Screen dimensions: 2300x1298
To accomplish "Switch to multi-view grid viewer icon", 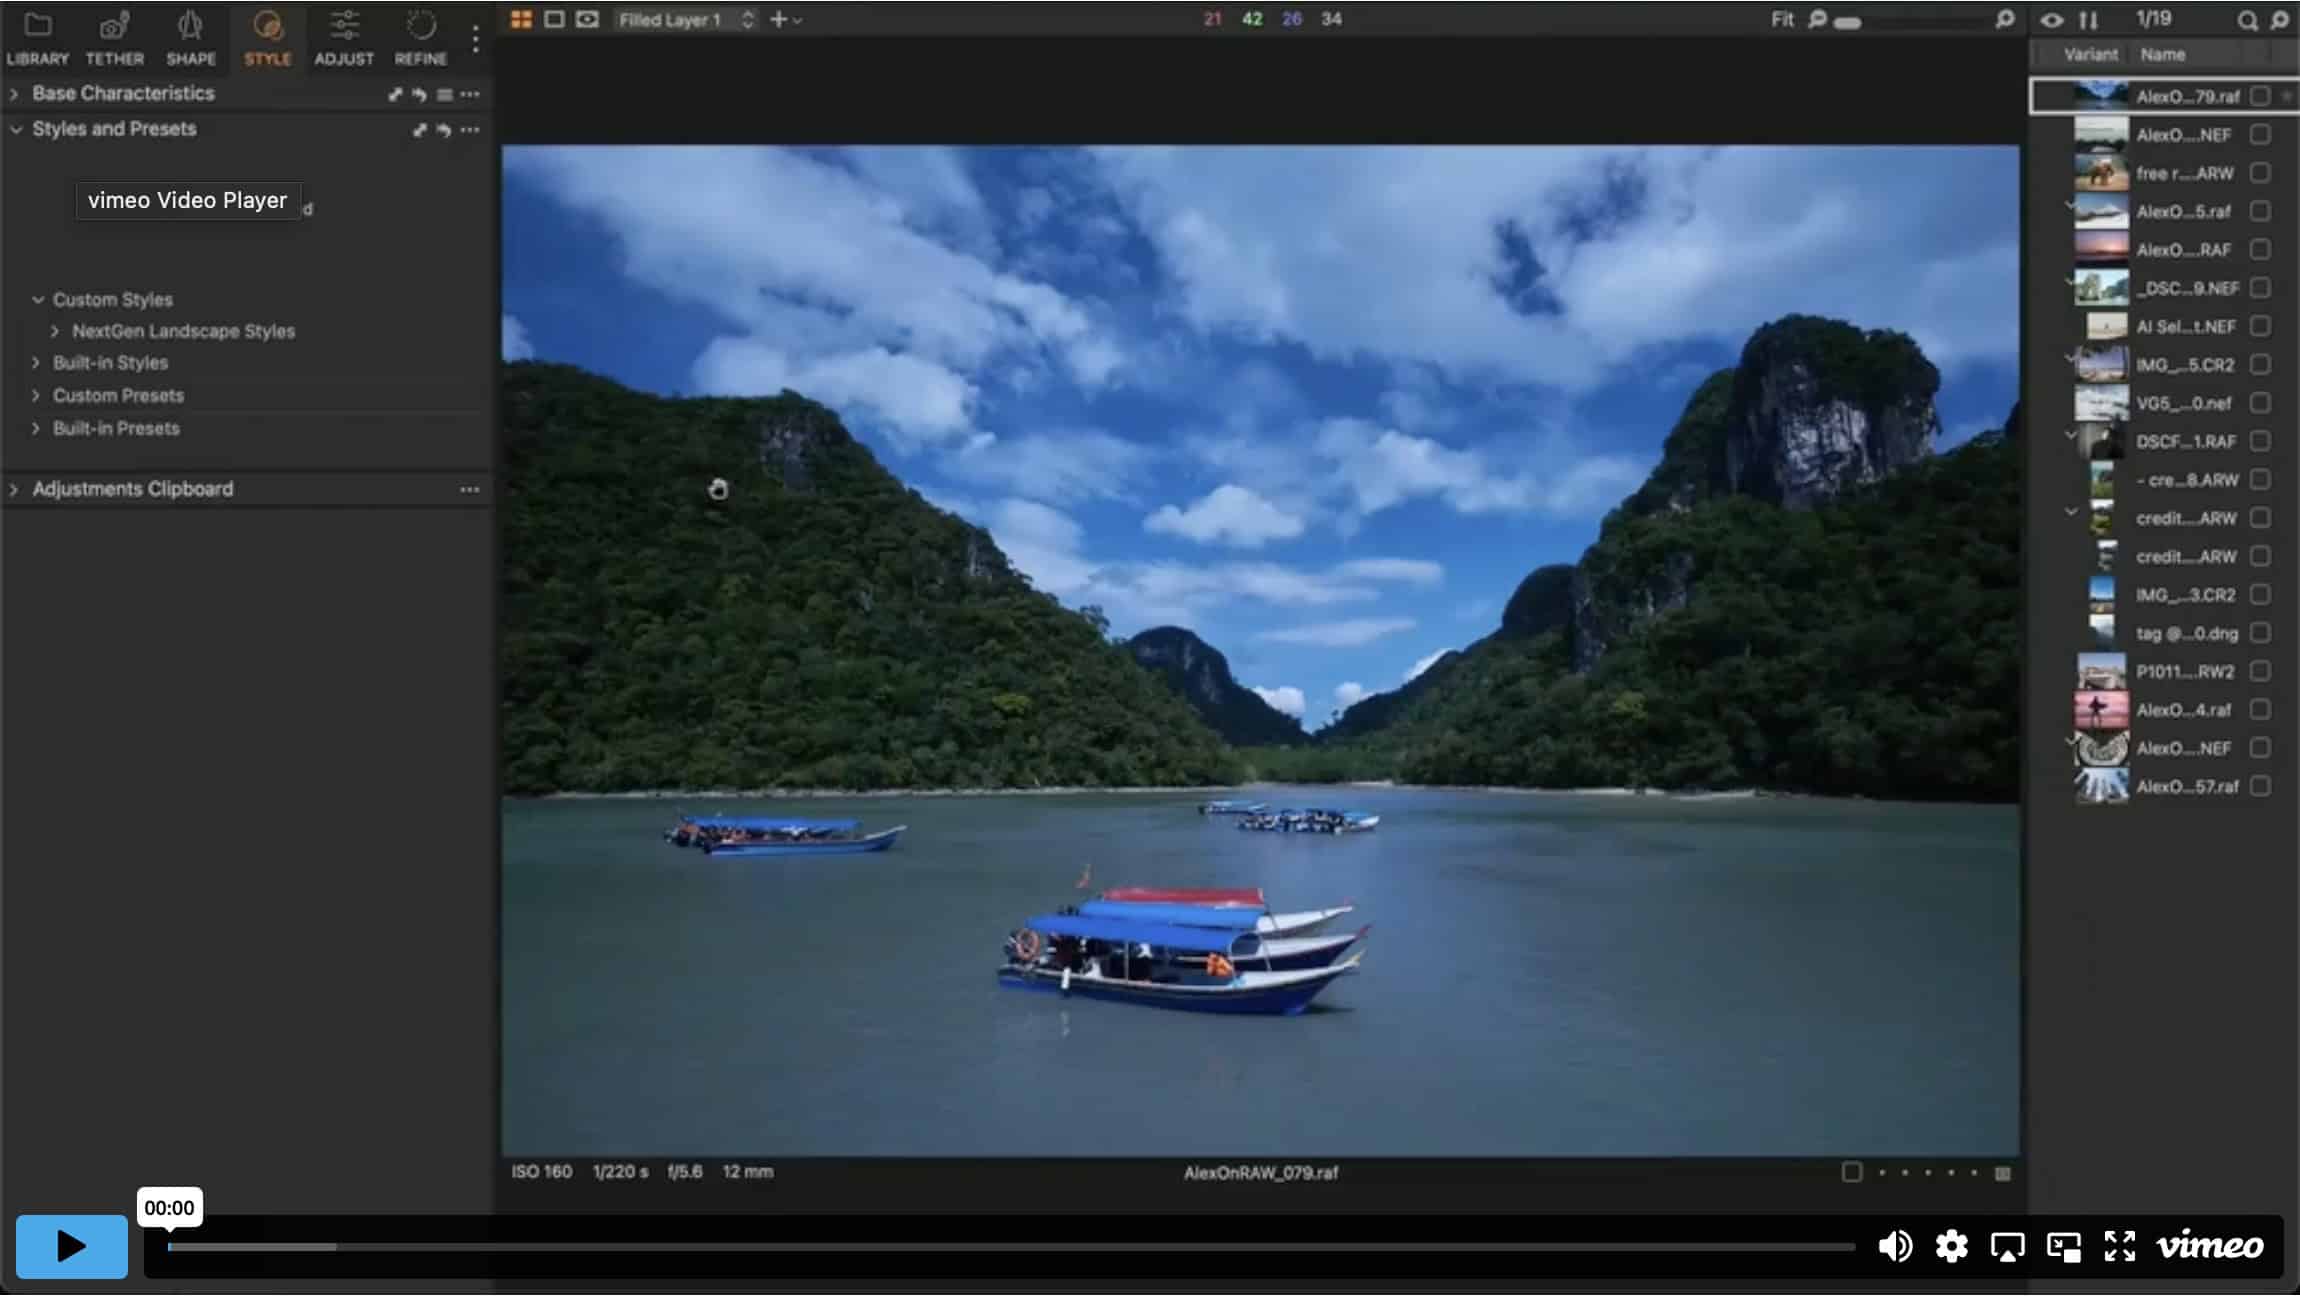I will click(521, 19).
